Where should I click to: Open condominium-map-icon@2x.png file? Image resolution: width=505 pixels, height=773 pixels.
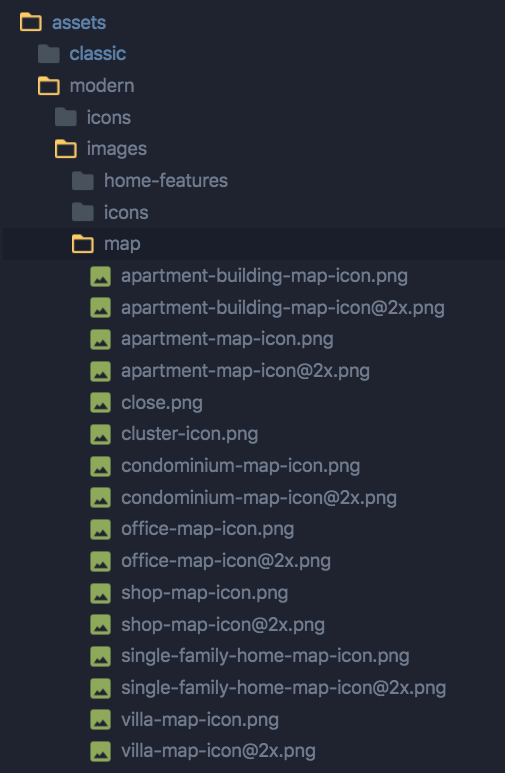pyautogui.click(x=259, y=498)
